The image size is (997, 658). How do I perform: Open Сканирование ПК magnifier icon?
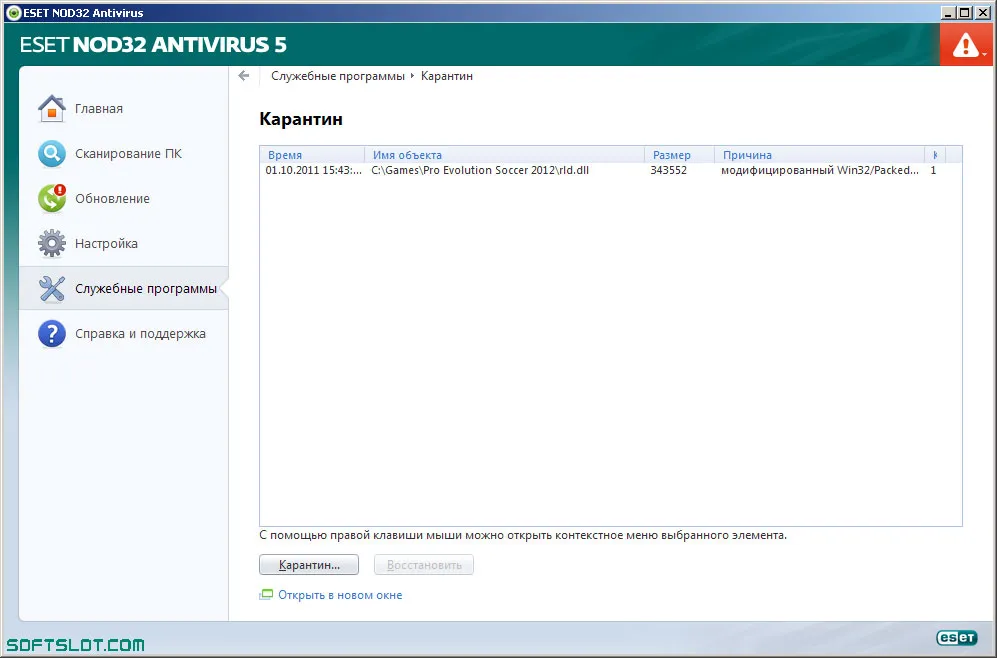point(52,154)
